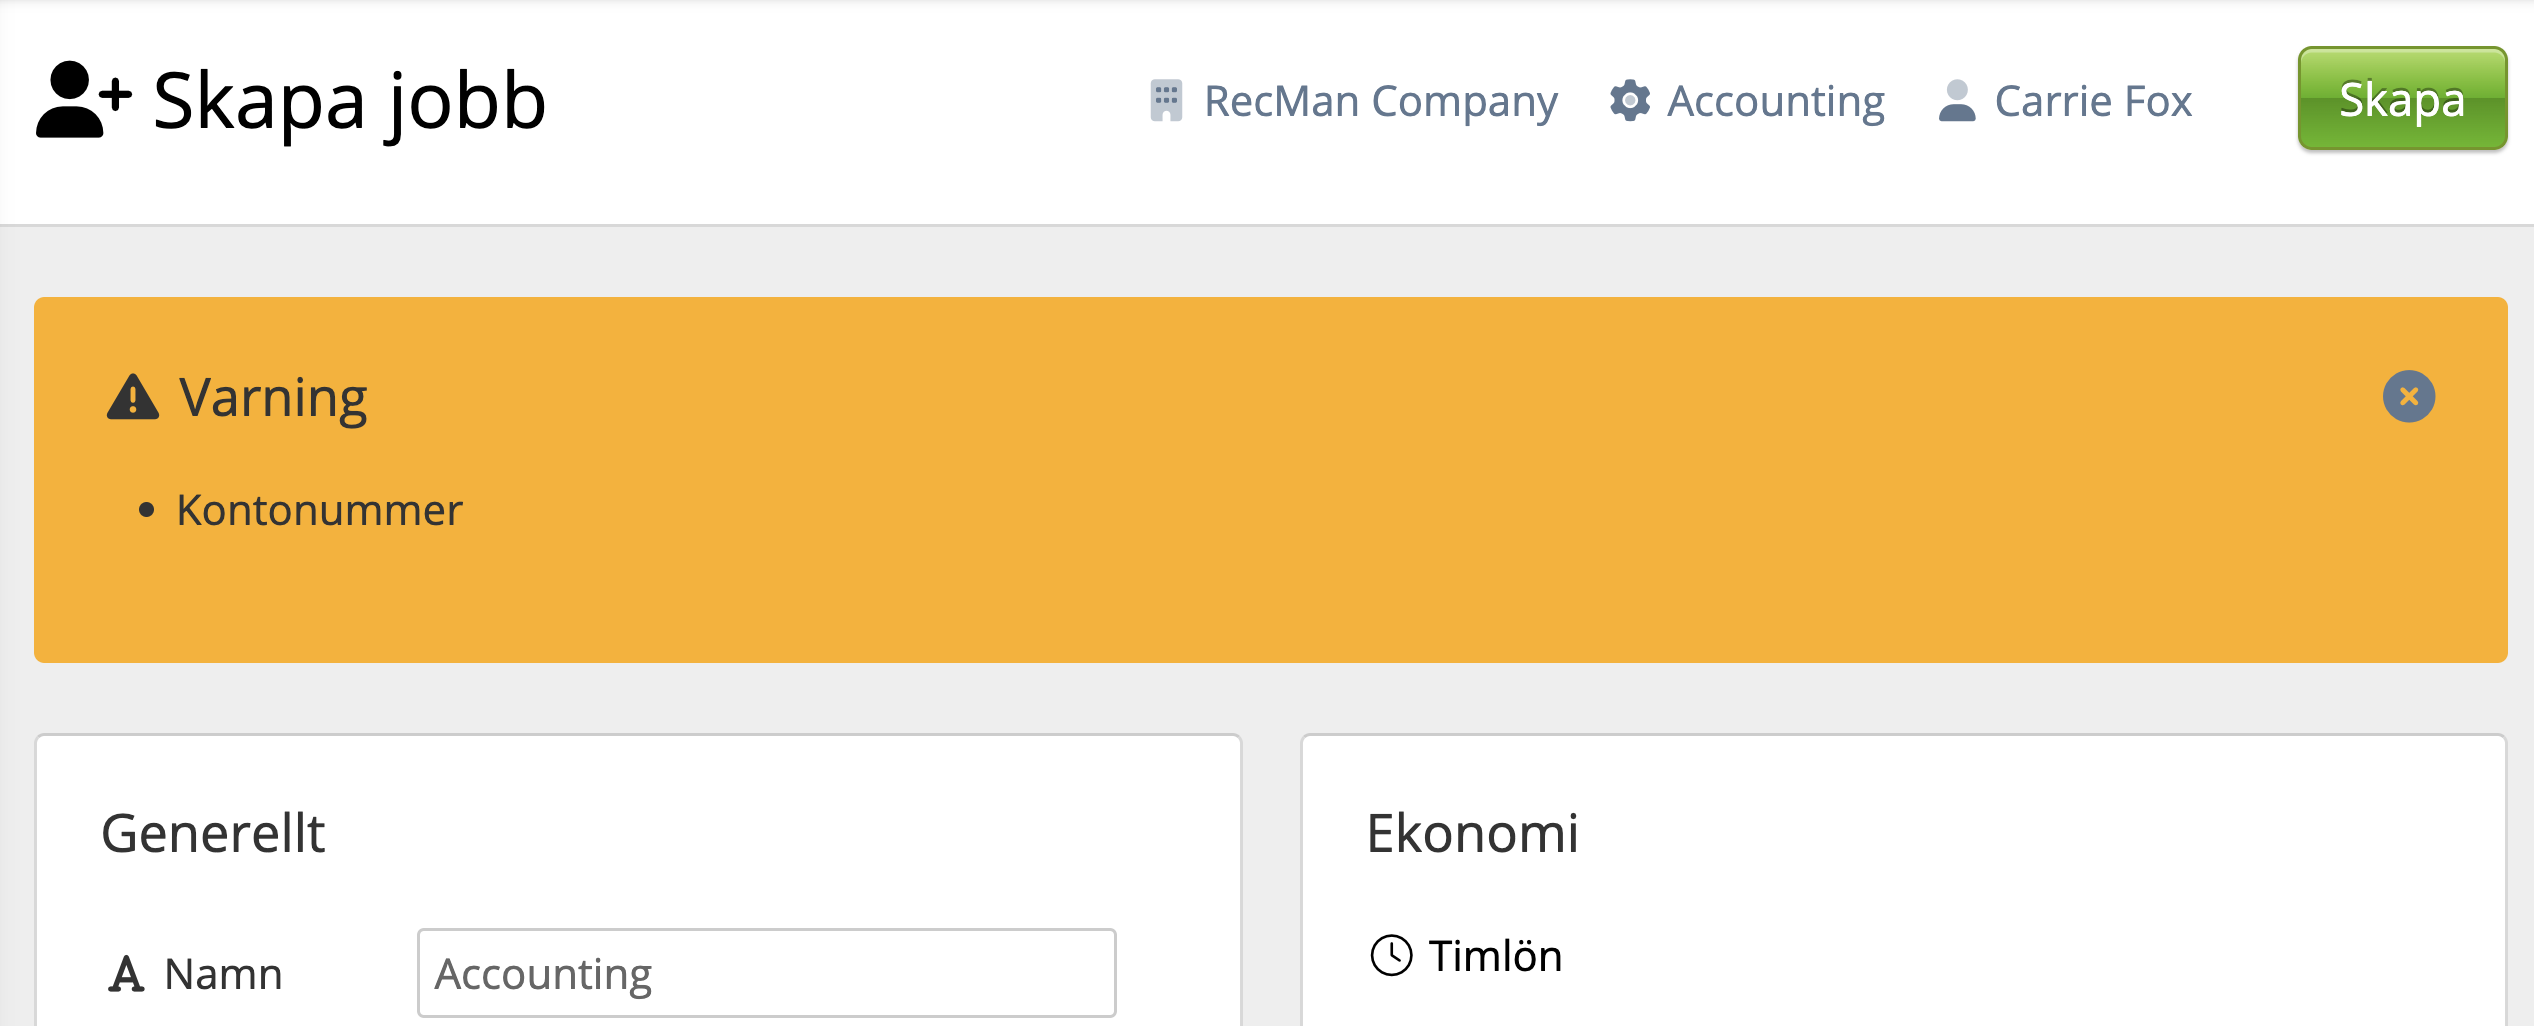Screen dimensions: 2534x1026
Task: Click the Skapa jobb page title
Action: [349, 101]
